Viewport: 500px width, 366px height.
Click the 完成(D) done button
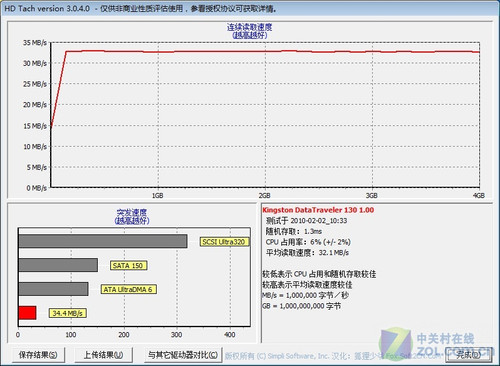[468, 355]
